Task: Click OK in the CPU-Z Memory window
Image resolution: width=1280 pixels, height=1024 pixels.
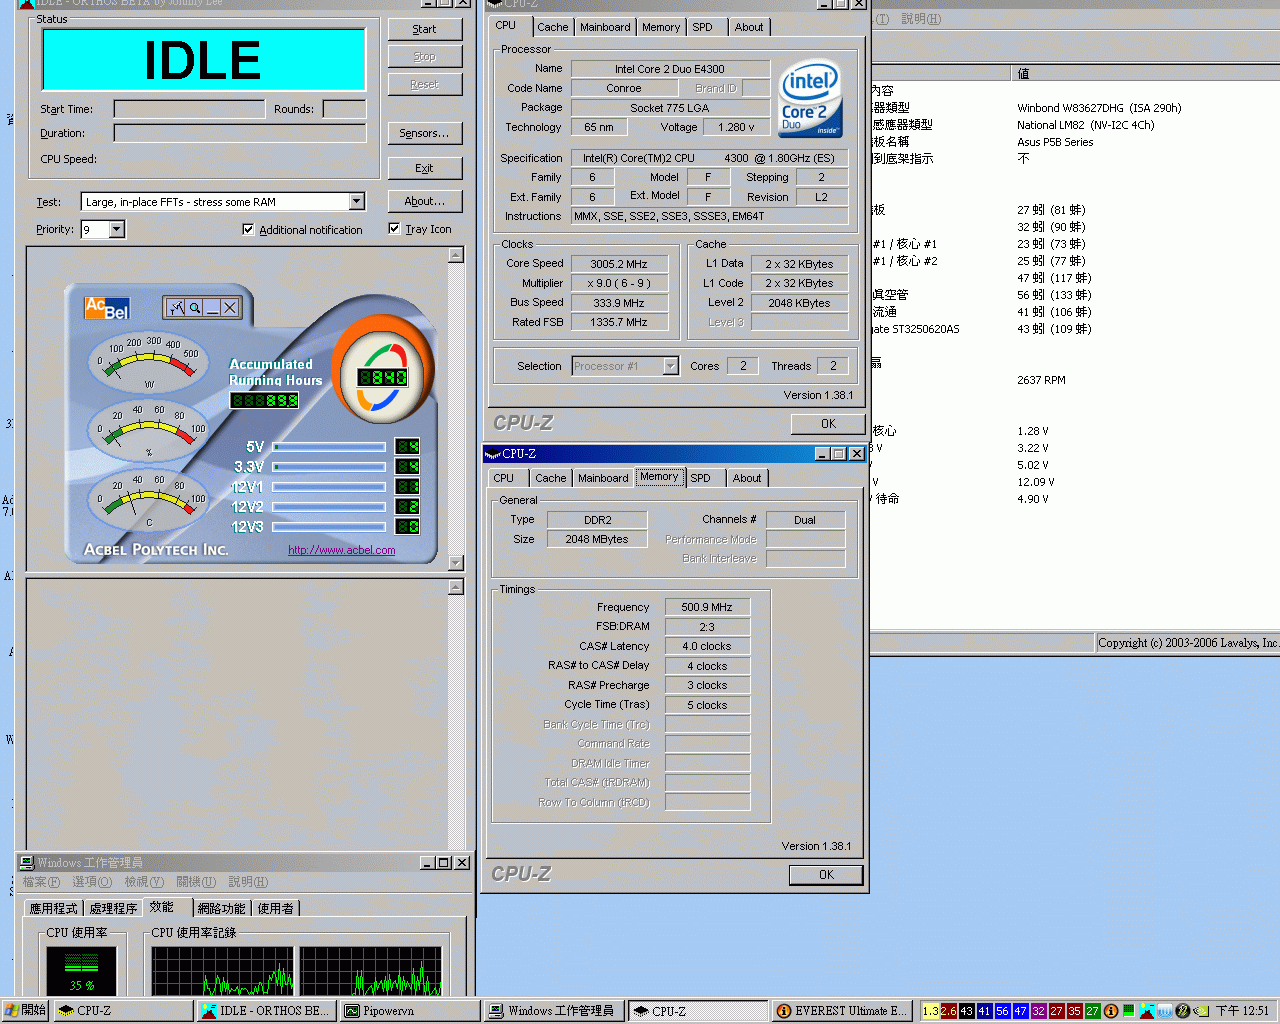Action: point(826,875)
